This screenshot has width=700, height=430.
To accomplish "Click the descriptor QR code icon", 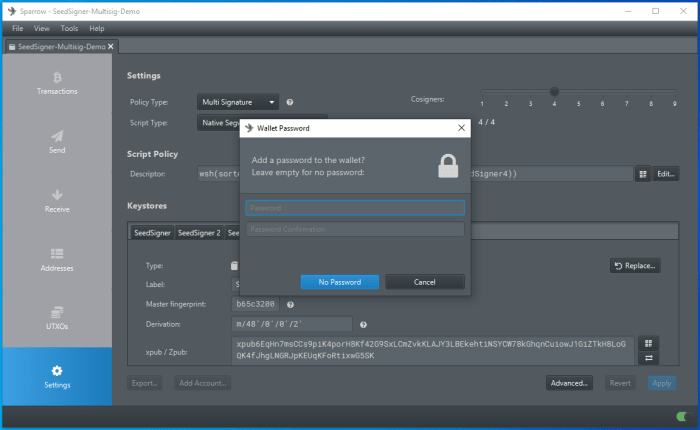I will [x=642, y=173].
